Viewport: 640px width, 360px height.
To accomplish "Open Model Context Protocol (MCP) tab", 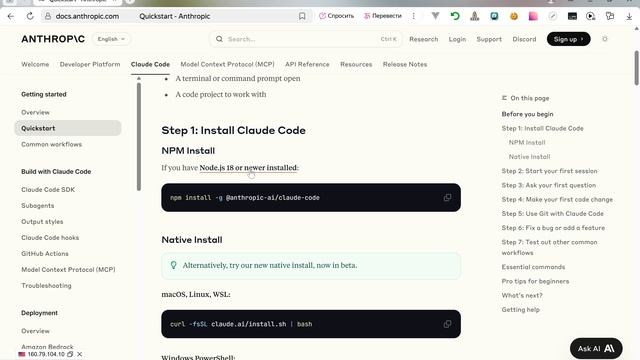I will pos(227,64).
